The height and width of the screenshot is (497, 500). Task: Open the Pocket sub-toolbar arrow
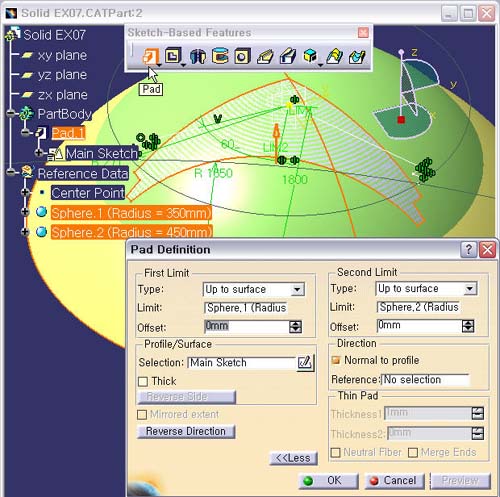(183, 65)
